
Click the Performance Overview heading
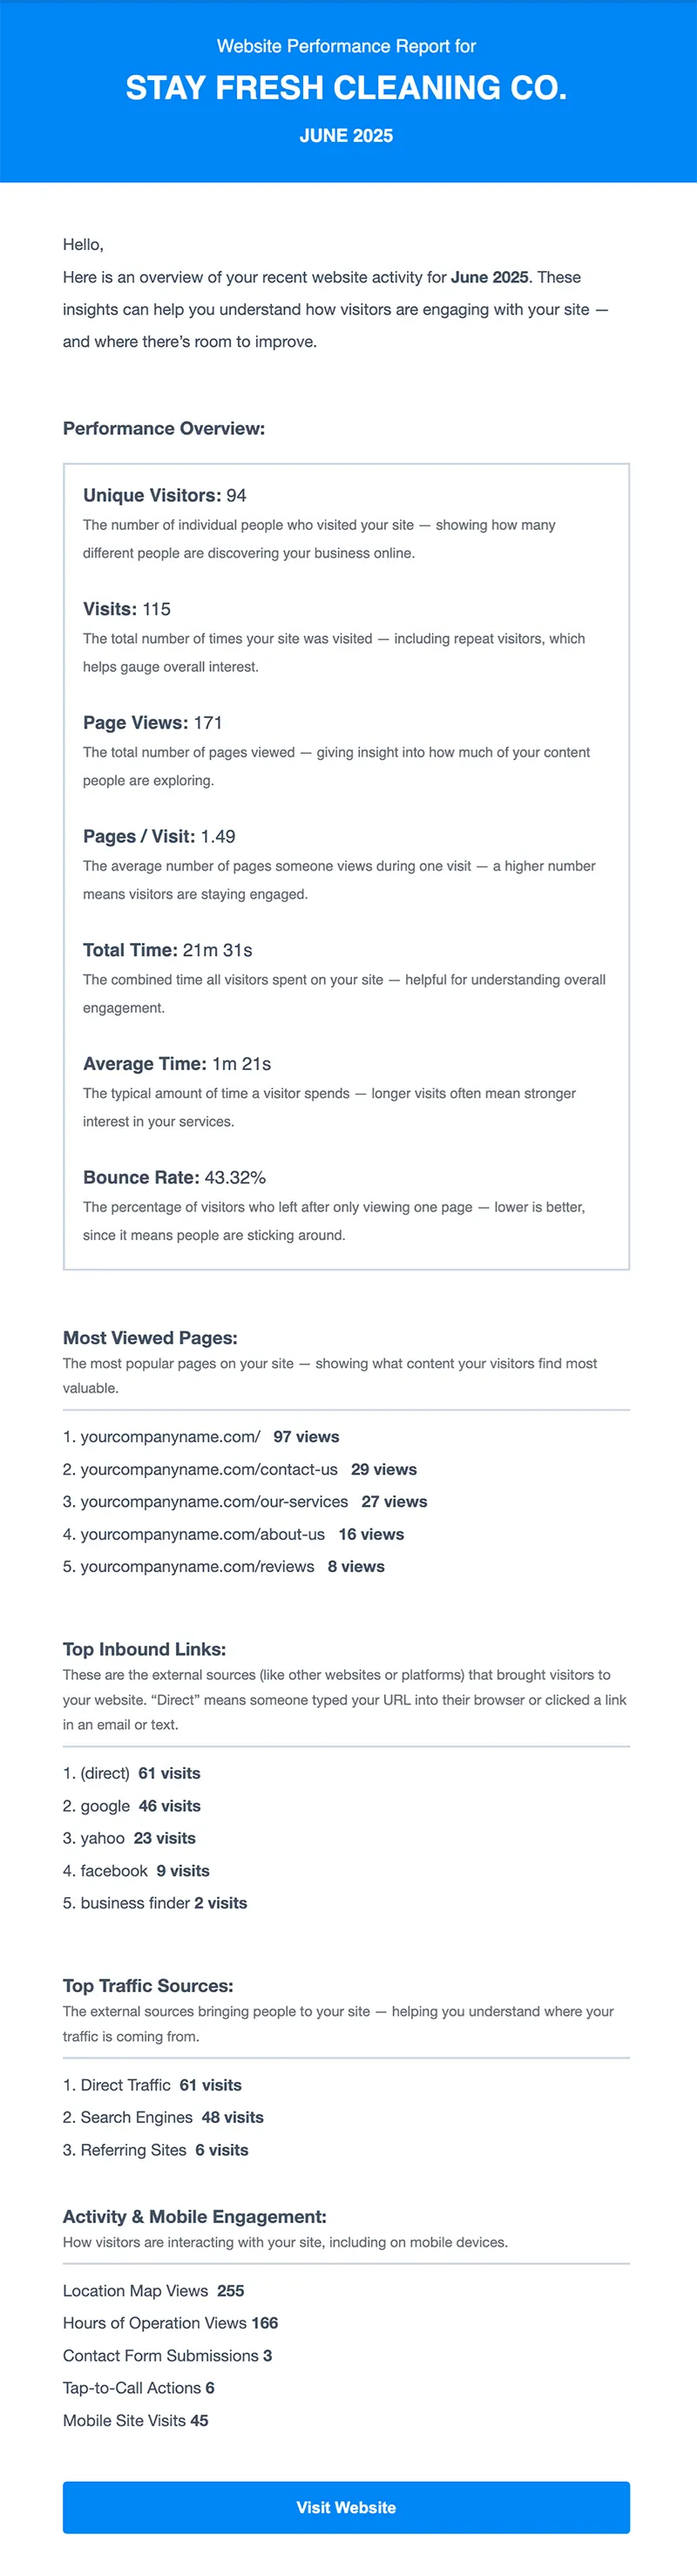[x=164, y=428]
